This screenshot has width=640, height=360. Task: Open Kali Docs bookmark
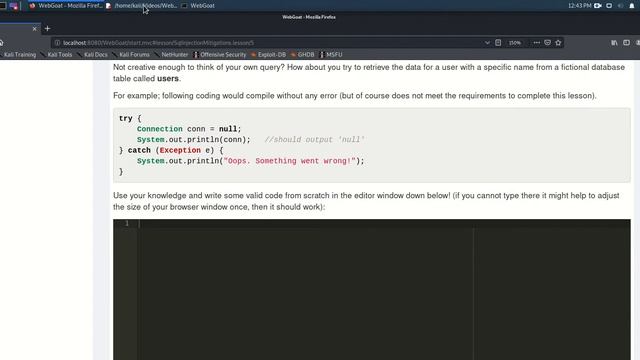pos(93,54)
